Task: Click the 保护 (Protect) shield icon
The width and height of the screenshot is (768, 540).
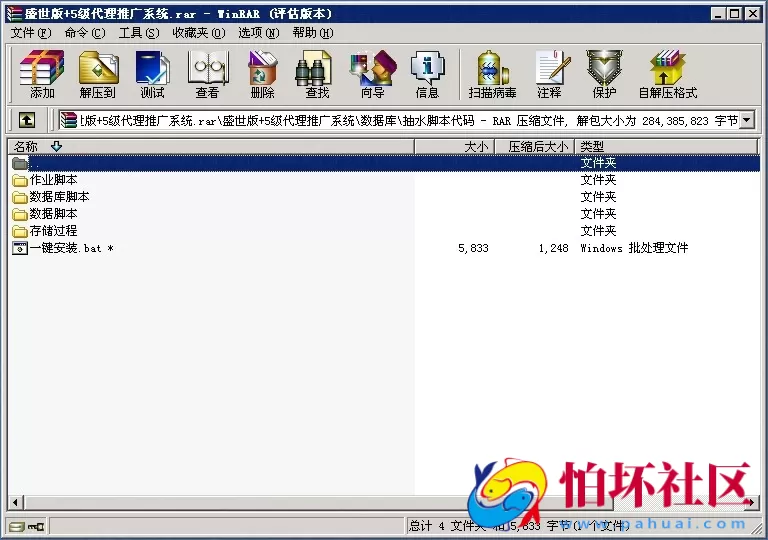Action: click(604, 74)
